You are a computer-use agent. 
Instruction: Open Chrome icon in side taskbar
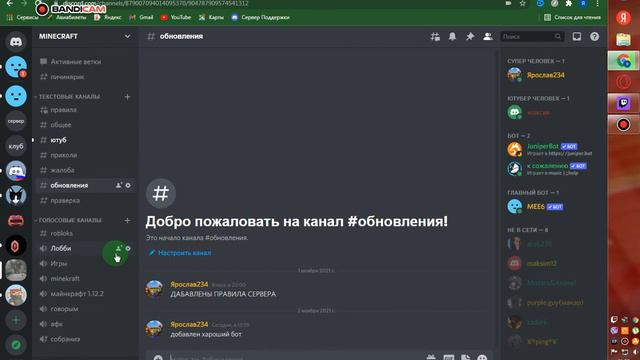[623, 61]
